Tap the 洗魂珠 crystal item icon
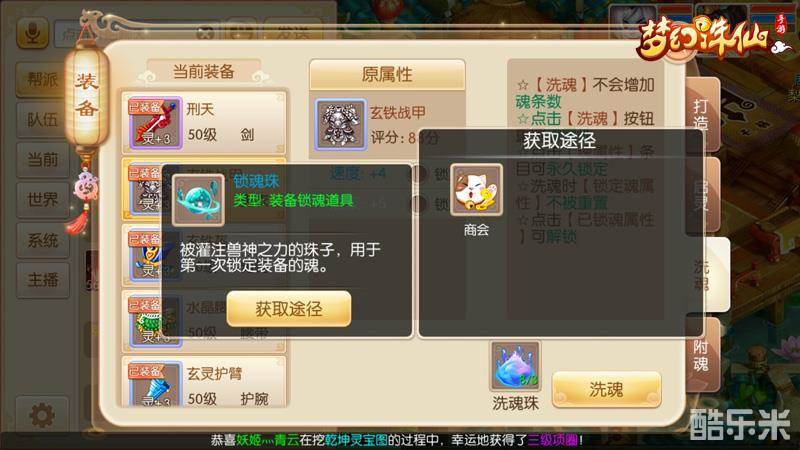 coord(515,367)
